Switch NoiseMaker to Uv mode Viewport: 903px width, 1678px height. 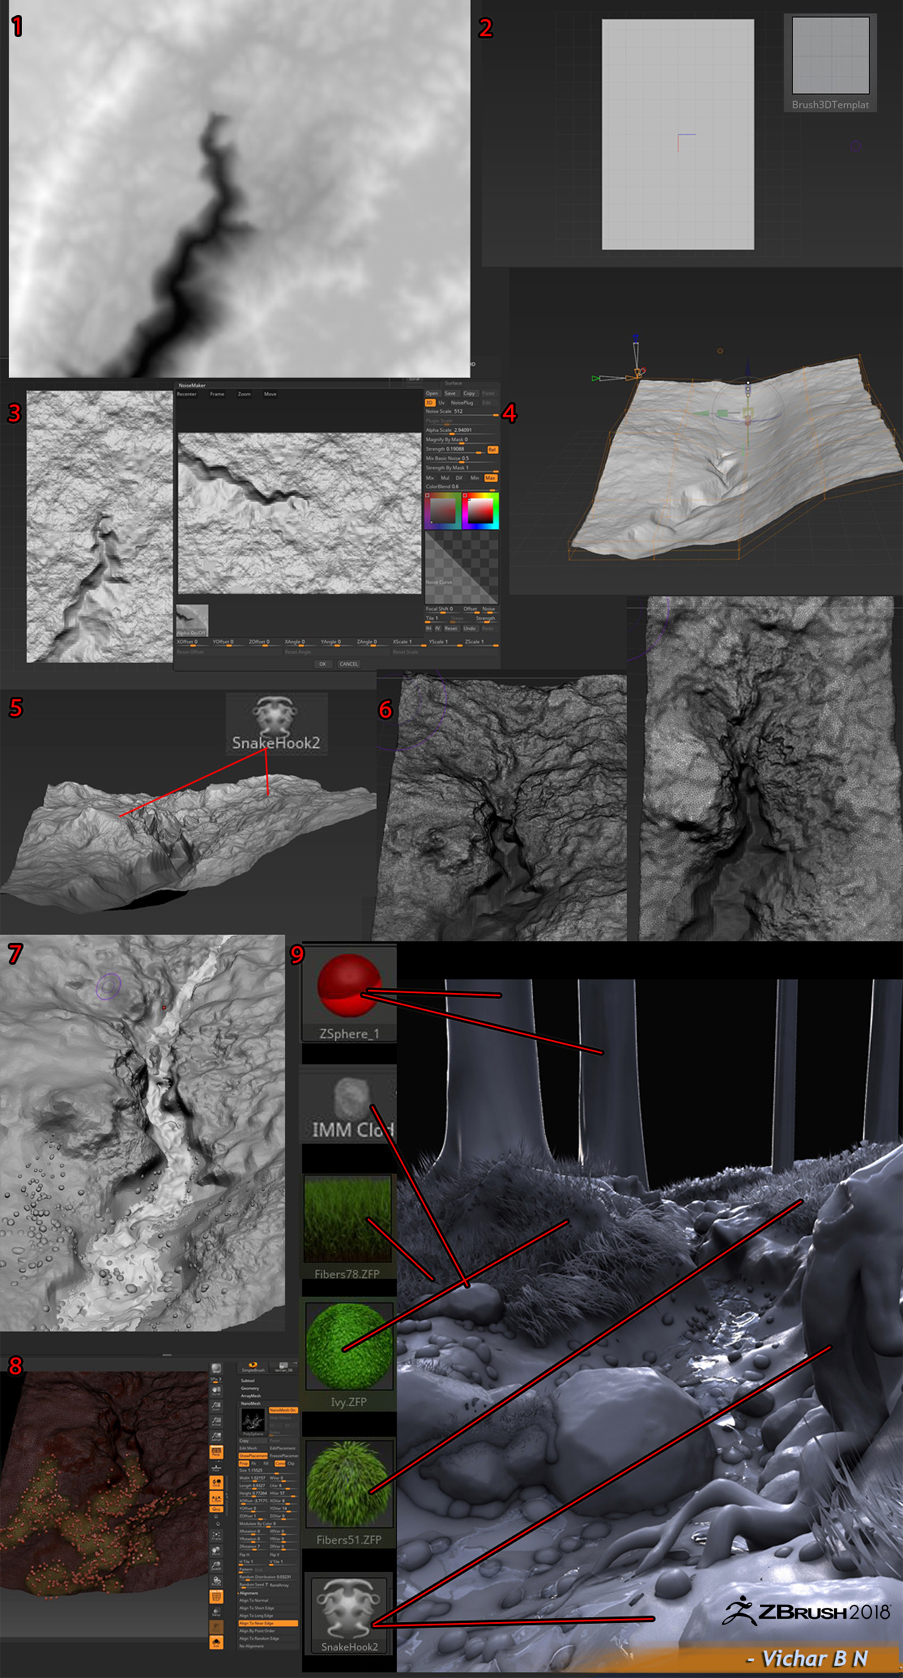click(441, 403)
